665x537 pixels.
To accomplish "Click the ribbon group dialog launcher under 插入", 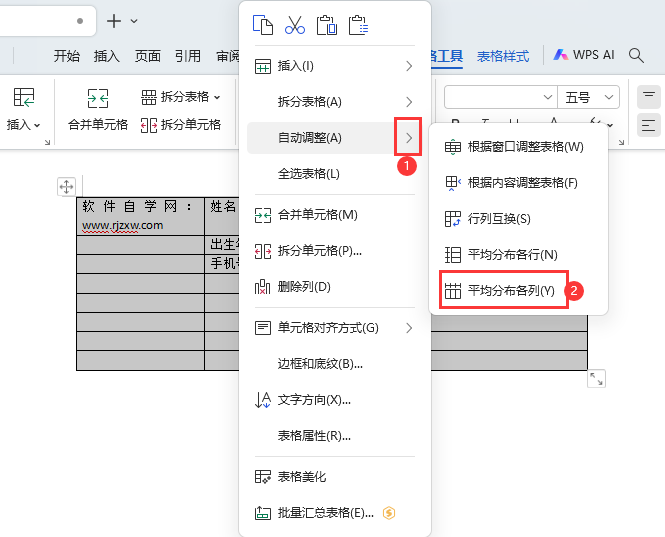I will 48,143.
